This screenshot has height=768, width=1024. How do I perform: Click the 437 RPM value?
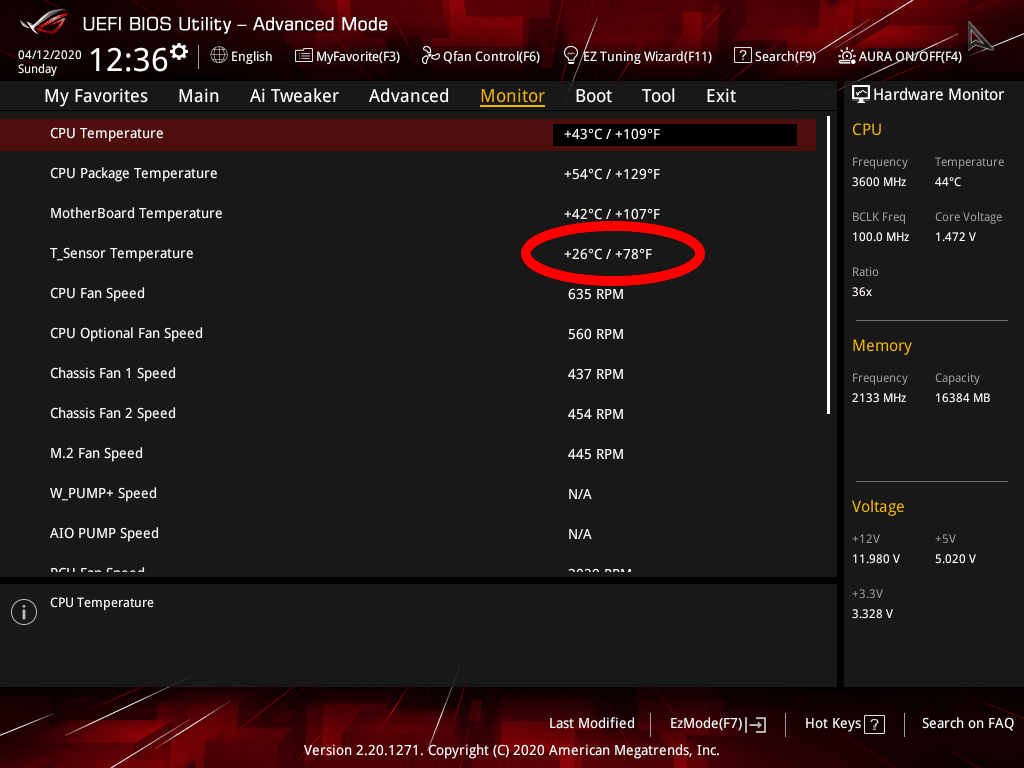[x=596, y=374]
